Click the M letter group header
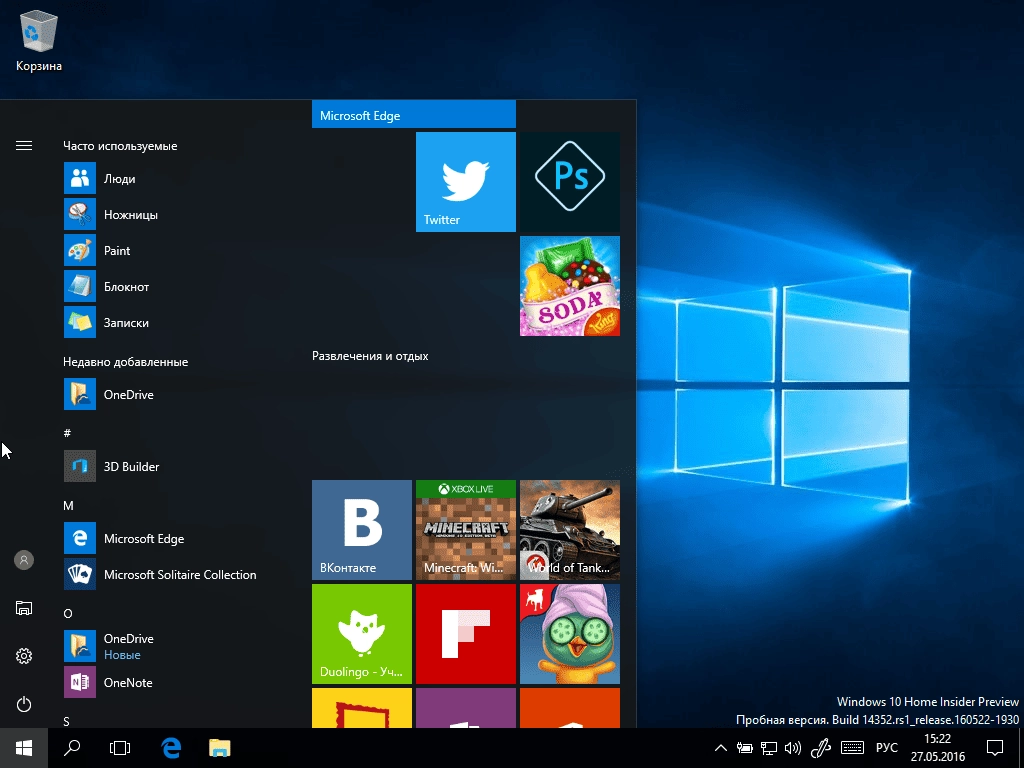This screenshot has height=768, width=1024. [69, 505]
